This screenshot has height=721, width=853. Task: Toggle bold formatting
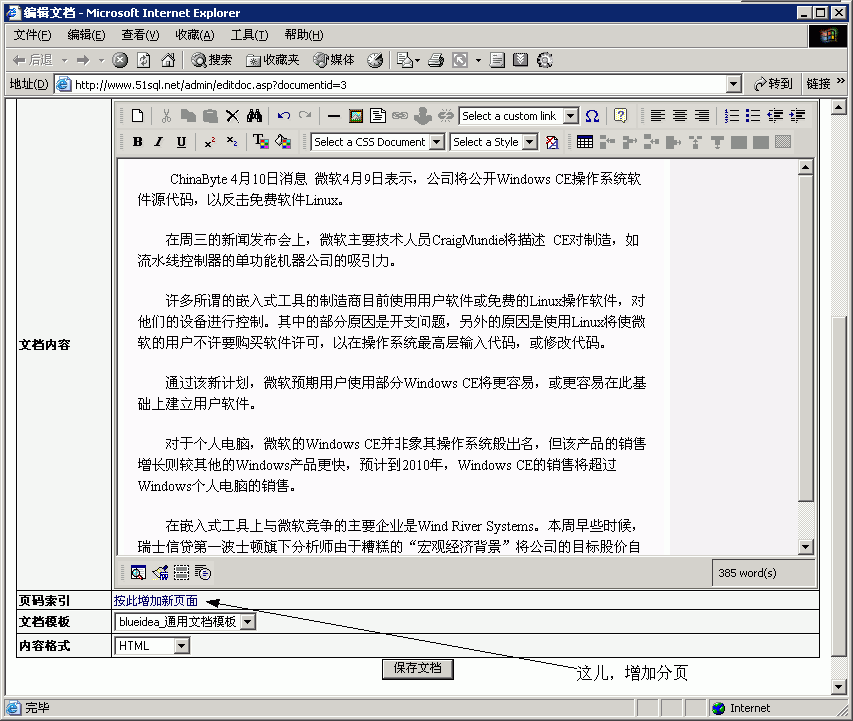point(138,142)
